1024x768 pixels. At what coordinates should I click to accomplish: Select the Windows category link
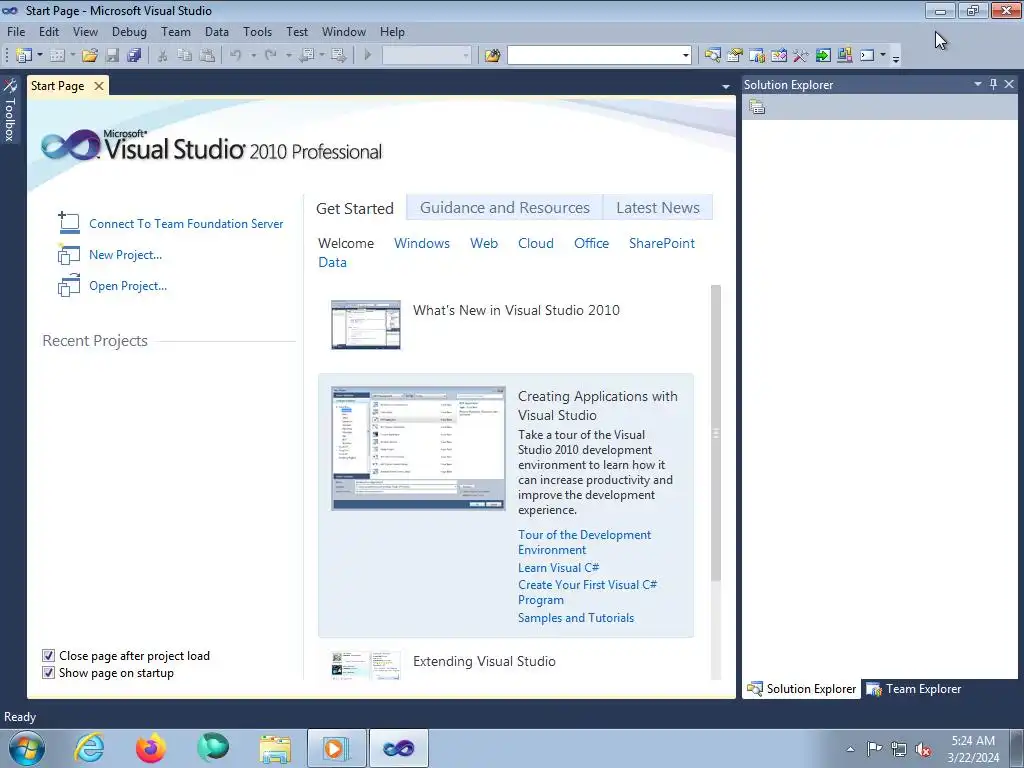422,243
